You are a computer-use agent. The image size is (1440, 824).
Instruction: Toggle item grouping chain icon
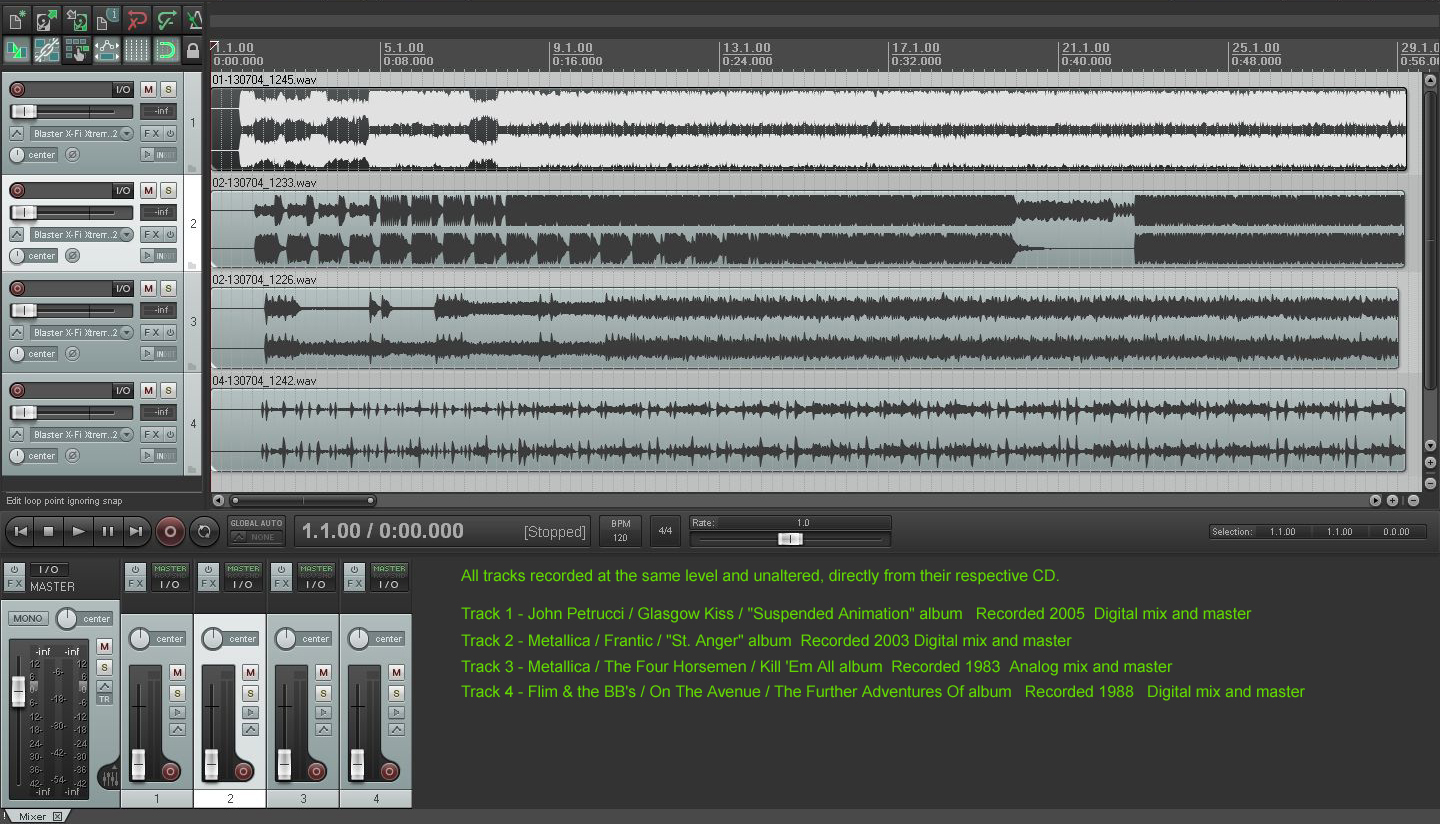(46, 49)
